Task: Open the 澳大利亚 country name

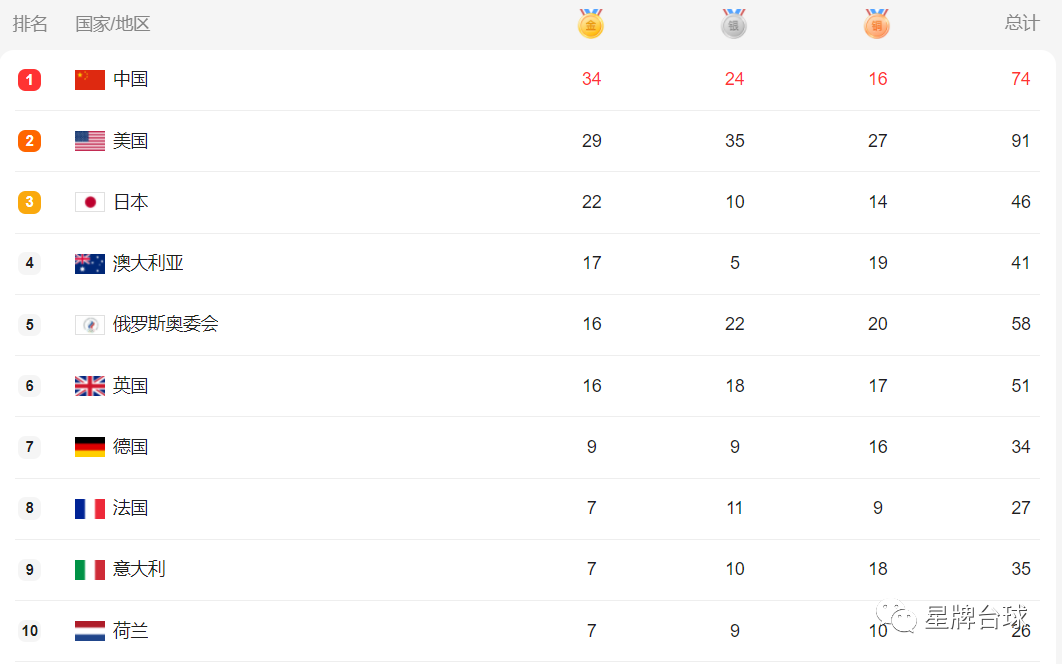Action: pyautogui.click(x=148, y=263)
